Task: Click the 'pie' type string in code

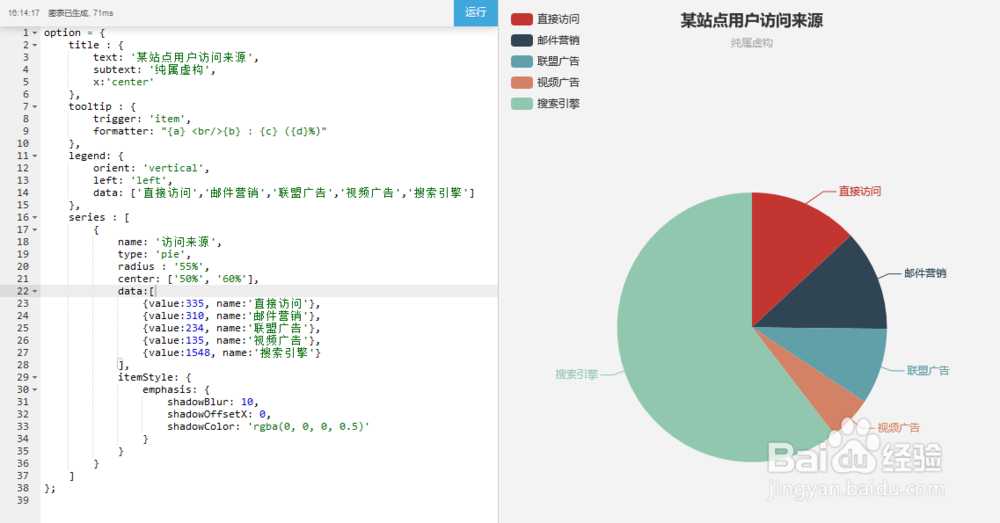Action: pos(173,254)
